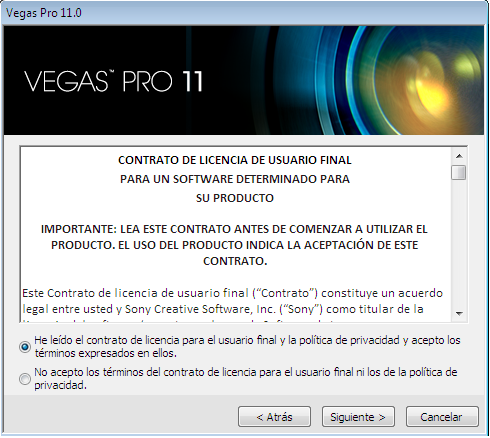Image resolution: width=490 pixels, height=438 pixels.
Task: Click the license text scrollbar thumb
Action: tap(459, 172)
